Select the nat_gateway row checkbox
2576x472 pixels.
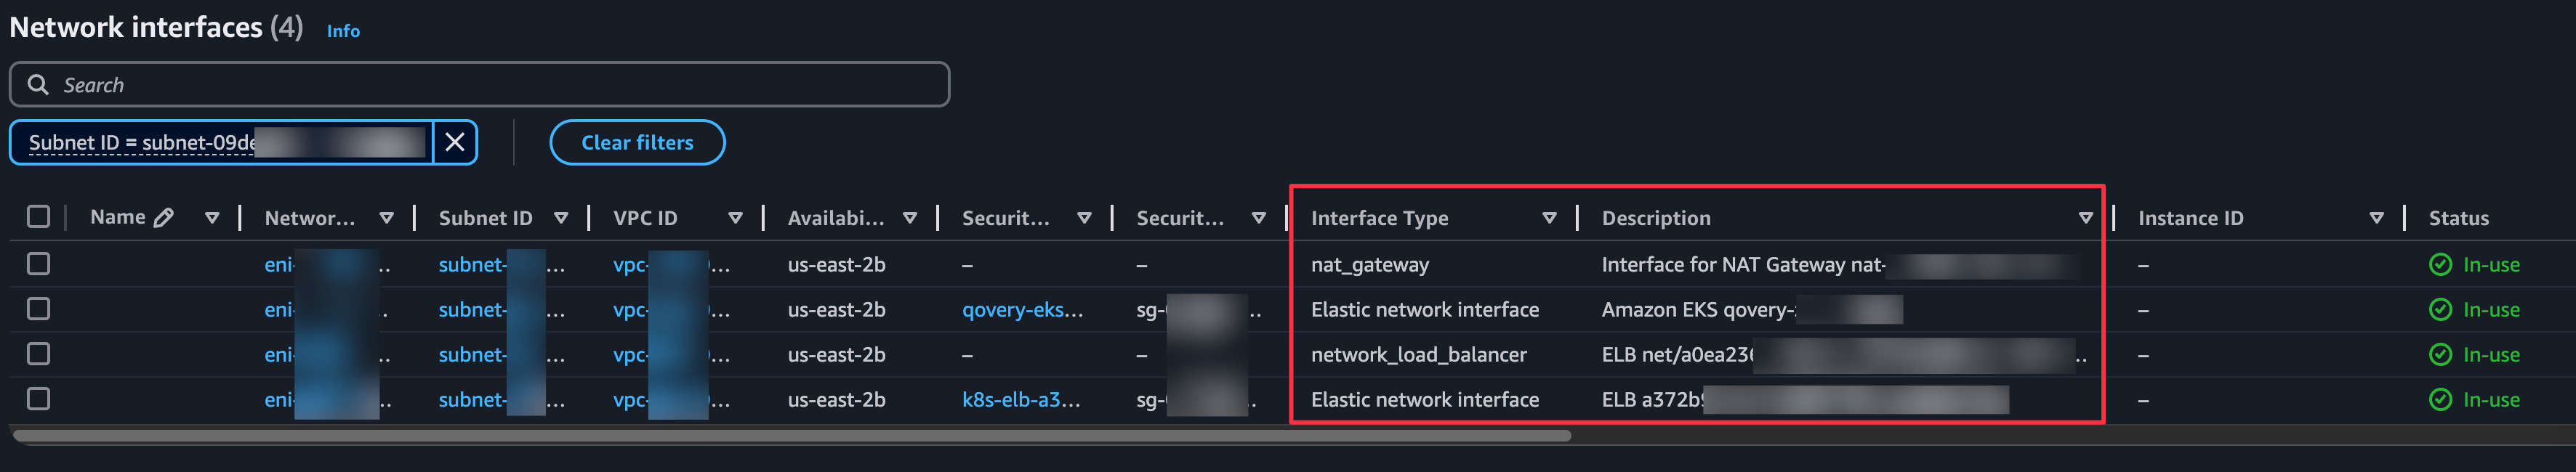click(x=38, y=264)
